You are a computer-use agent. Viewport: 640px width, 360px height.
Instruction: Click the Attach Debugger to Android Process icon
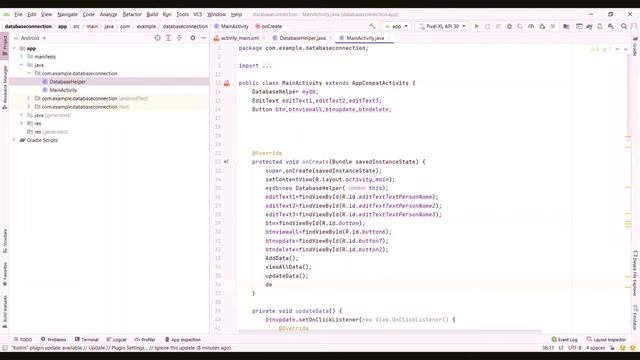tap(542, 26)
